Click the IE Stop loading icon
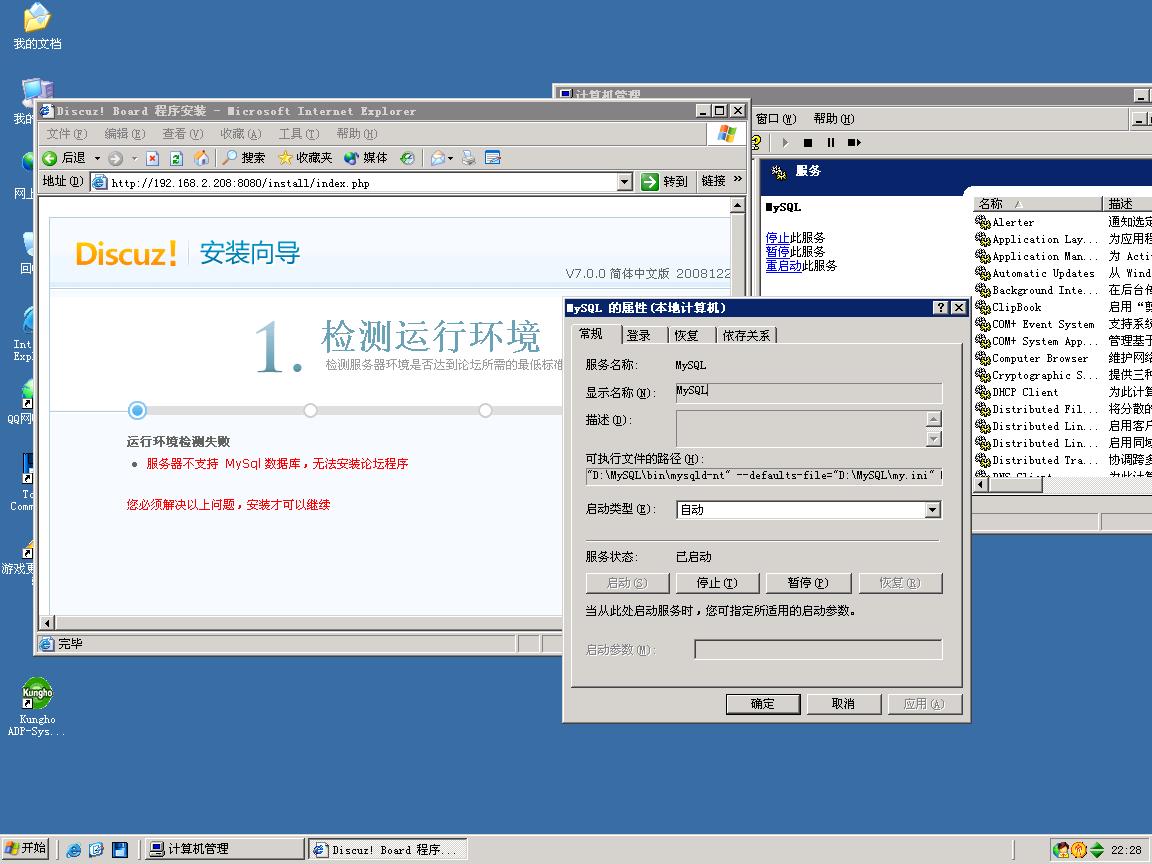Viewport: 1152px width, 864px height. tap(153, 158)
